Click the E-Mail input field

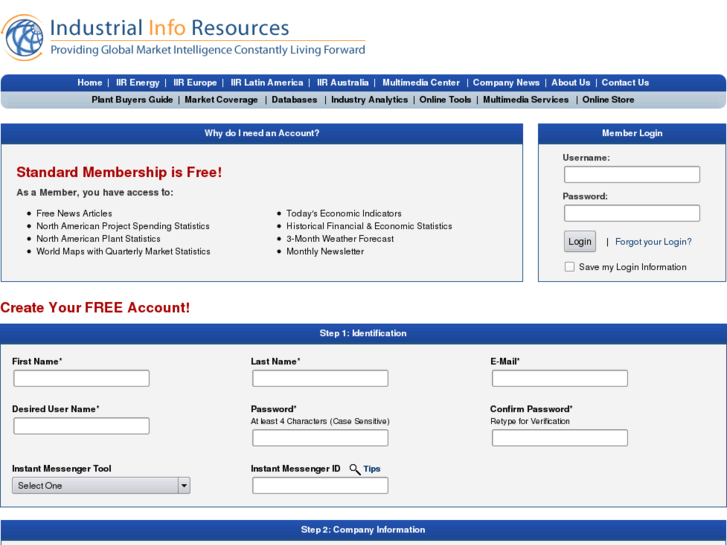[x=560, y=378]
